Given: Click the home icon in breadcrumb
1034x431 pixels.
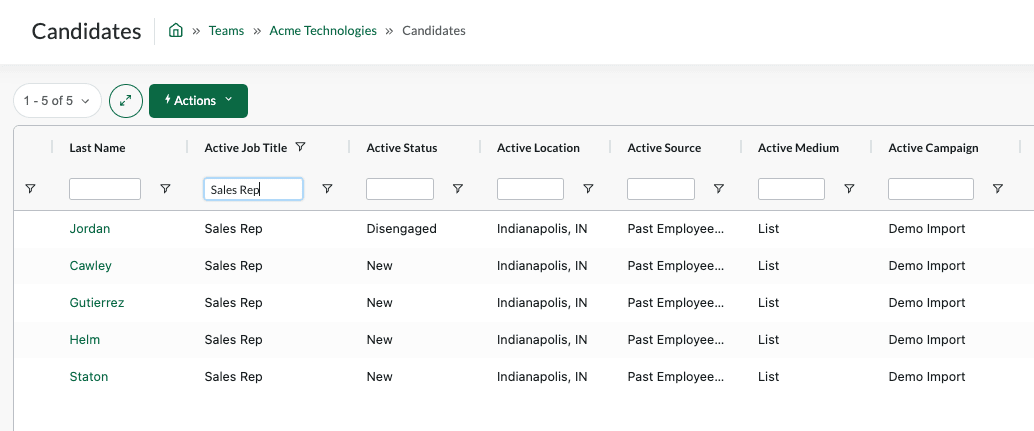Looking at the screenshot, I should point(175,30).
